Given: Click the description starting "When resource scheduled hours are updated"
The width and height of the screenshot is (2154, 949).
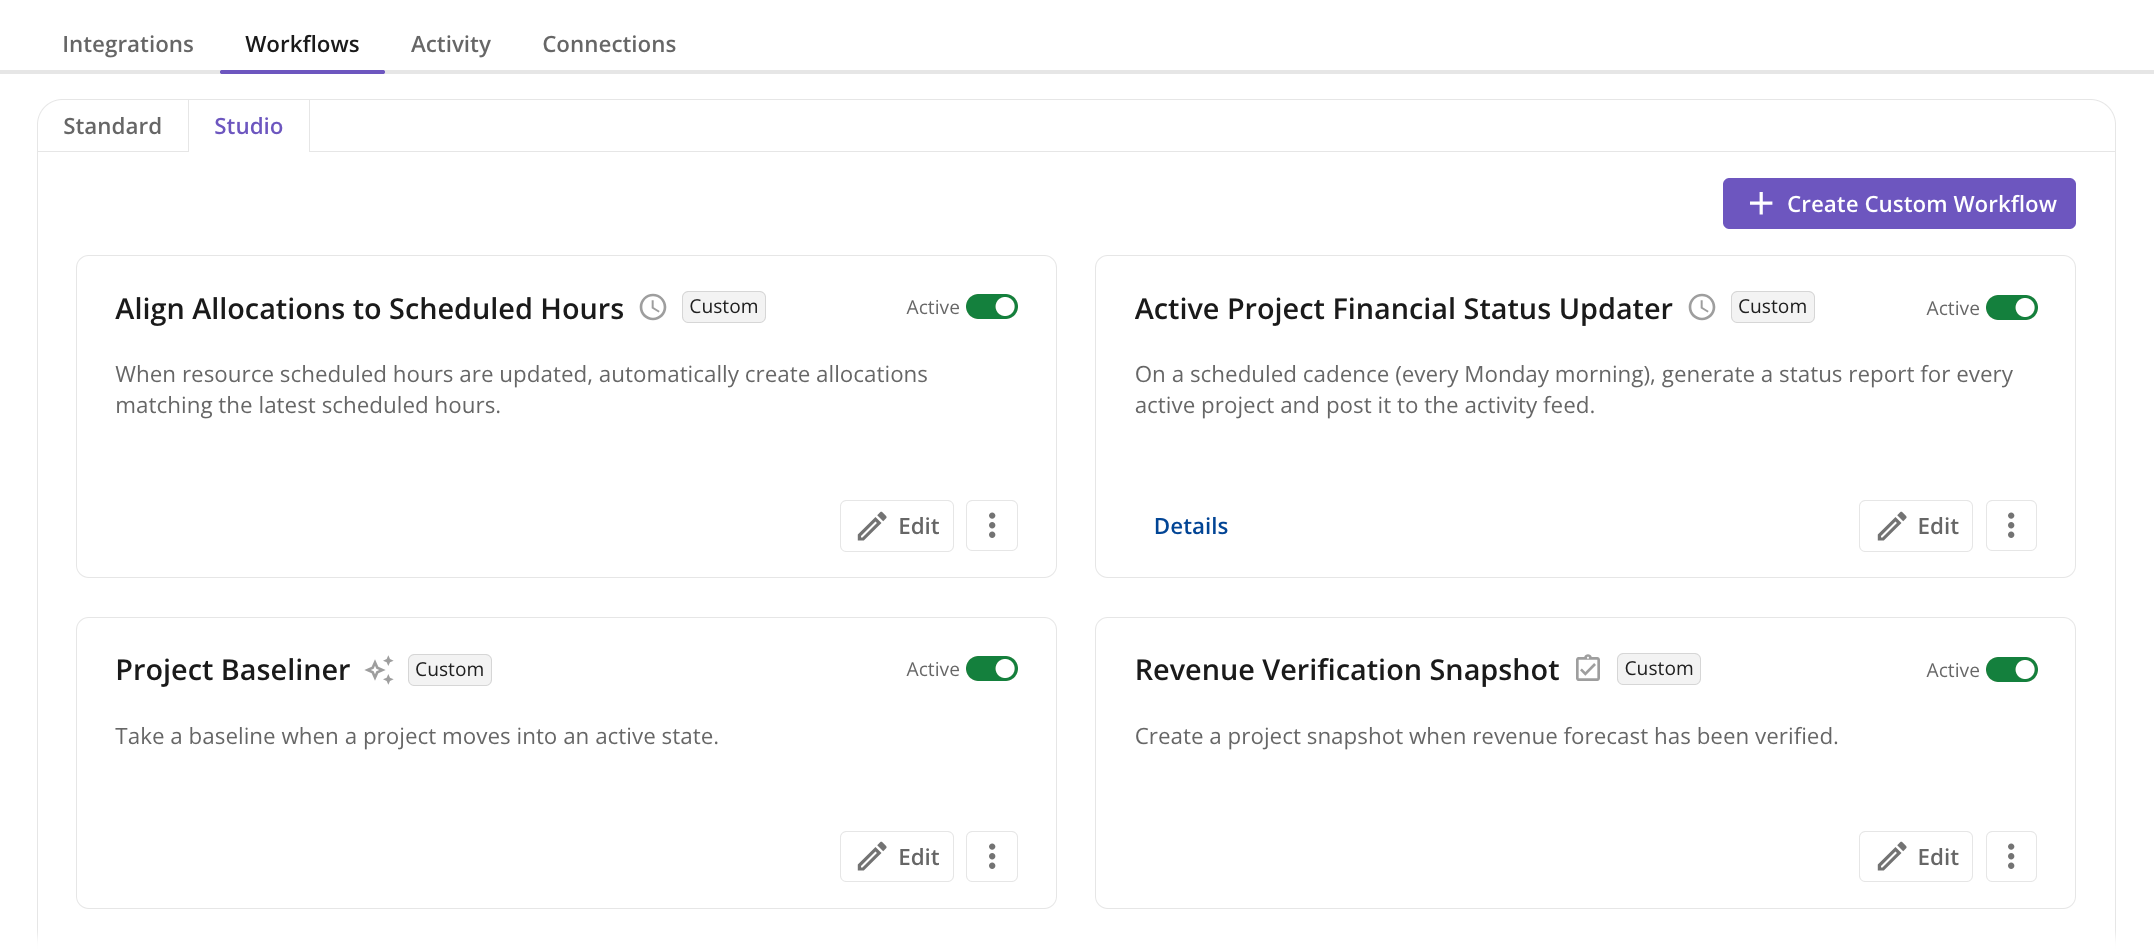Looking at the screenshot, I should coord(521,389).
